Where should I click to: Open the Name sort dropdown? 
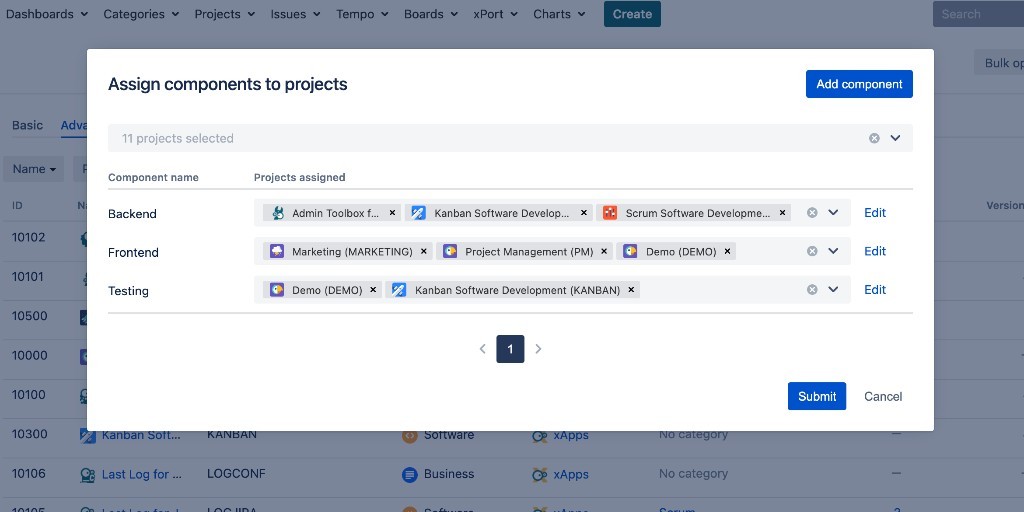tap(34, 169)
